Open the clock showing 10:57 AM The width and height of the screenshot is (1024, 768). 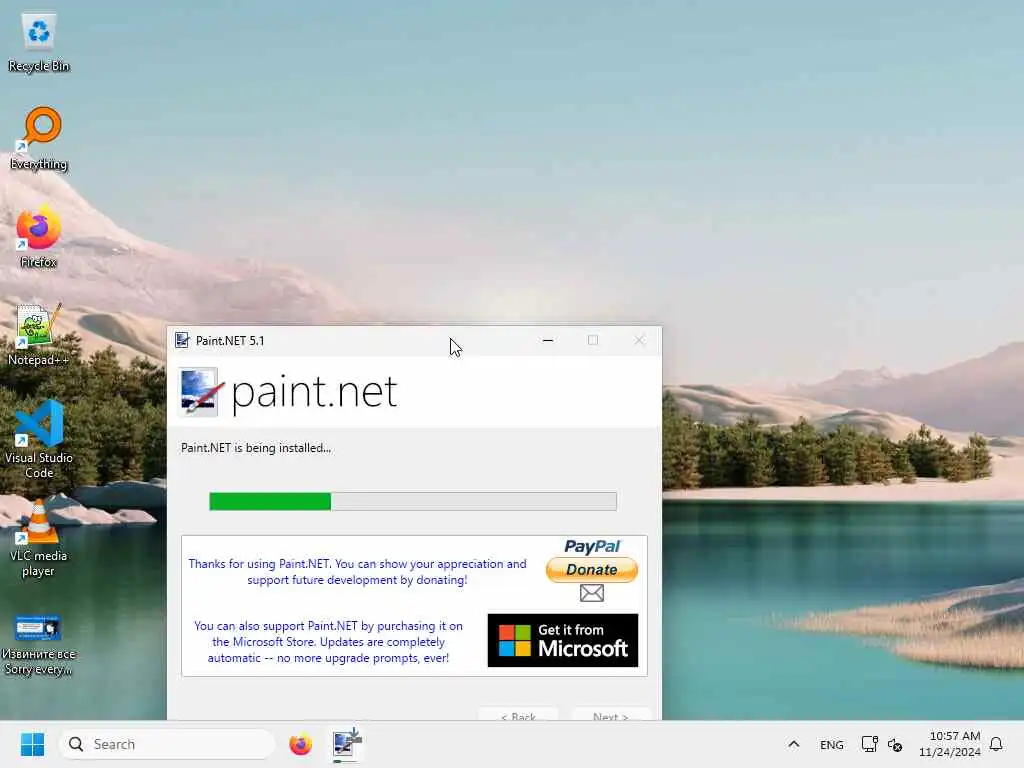tap(950, 744)
